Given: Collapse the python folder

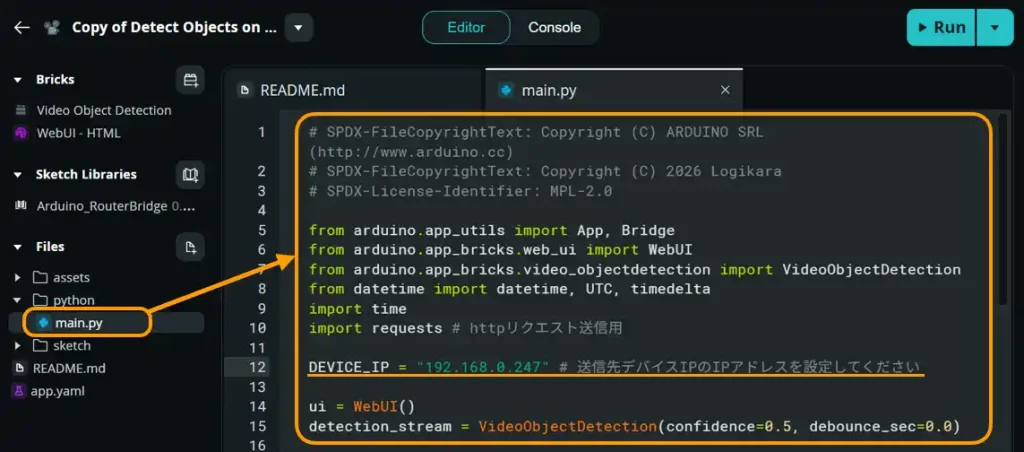Looking at the screenshot, I should [x=18, y=300].
